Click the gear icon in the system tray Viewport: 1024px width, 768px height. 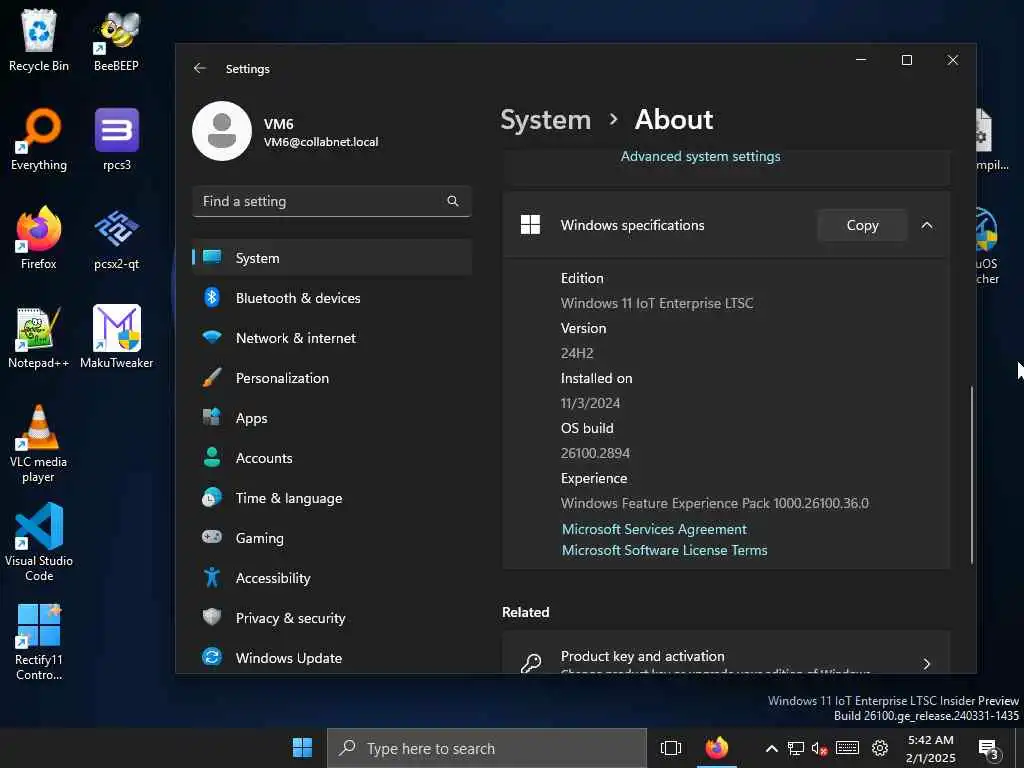click(x=880, y=748)
